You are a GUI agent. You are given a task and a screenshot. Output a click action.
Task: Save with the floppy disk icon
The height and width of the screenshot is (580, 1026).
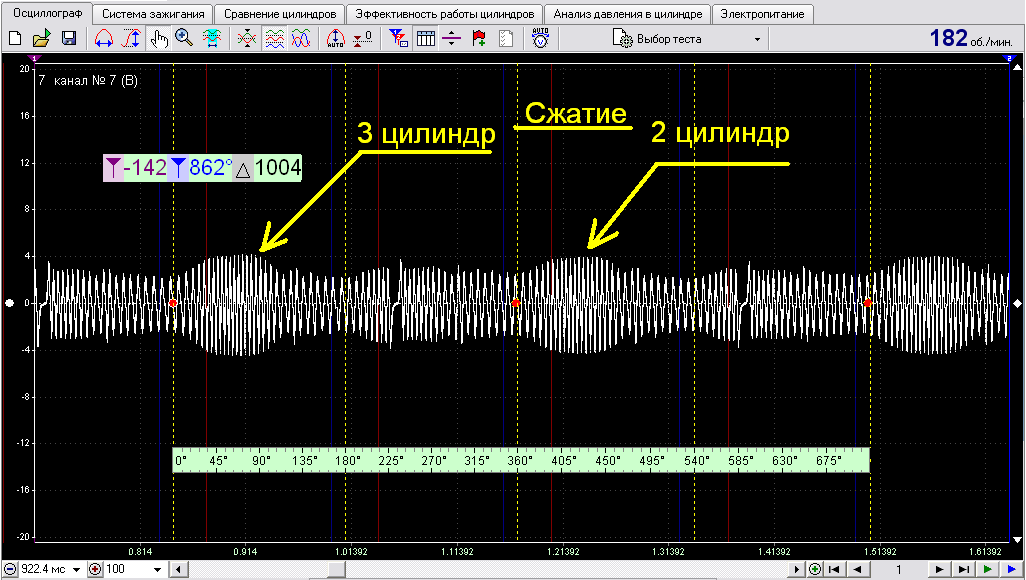69,39
